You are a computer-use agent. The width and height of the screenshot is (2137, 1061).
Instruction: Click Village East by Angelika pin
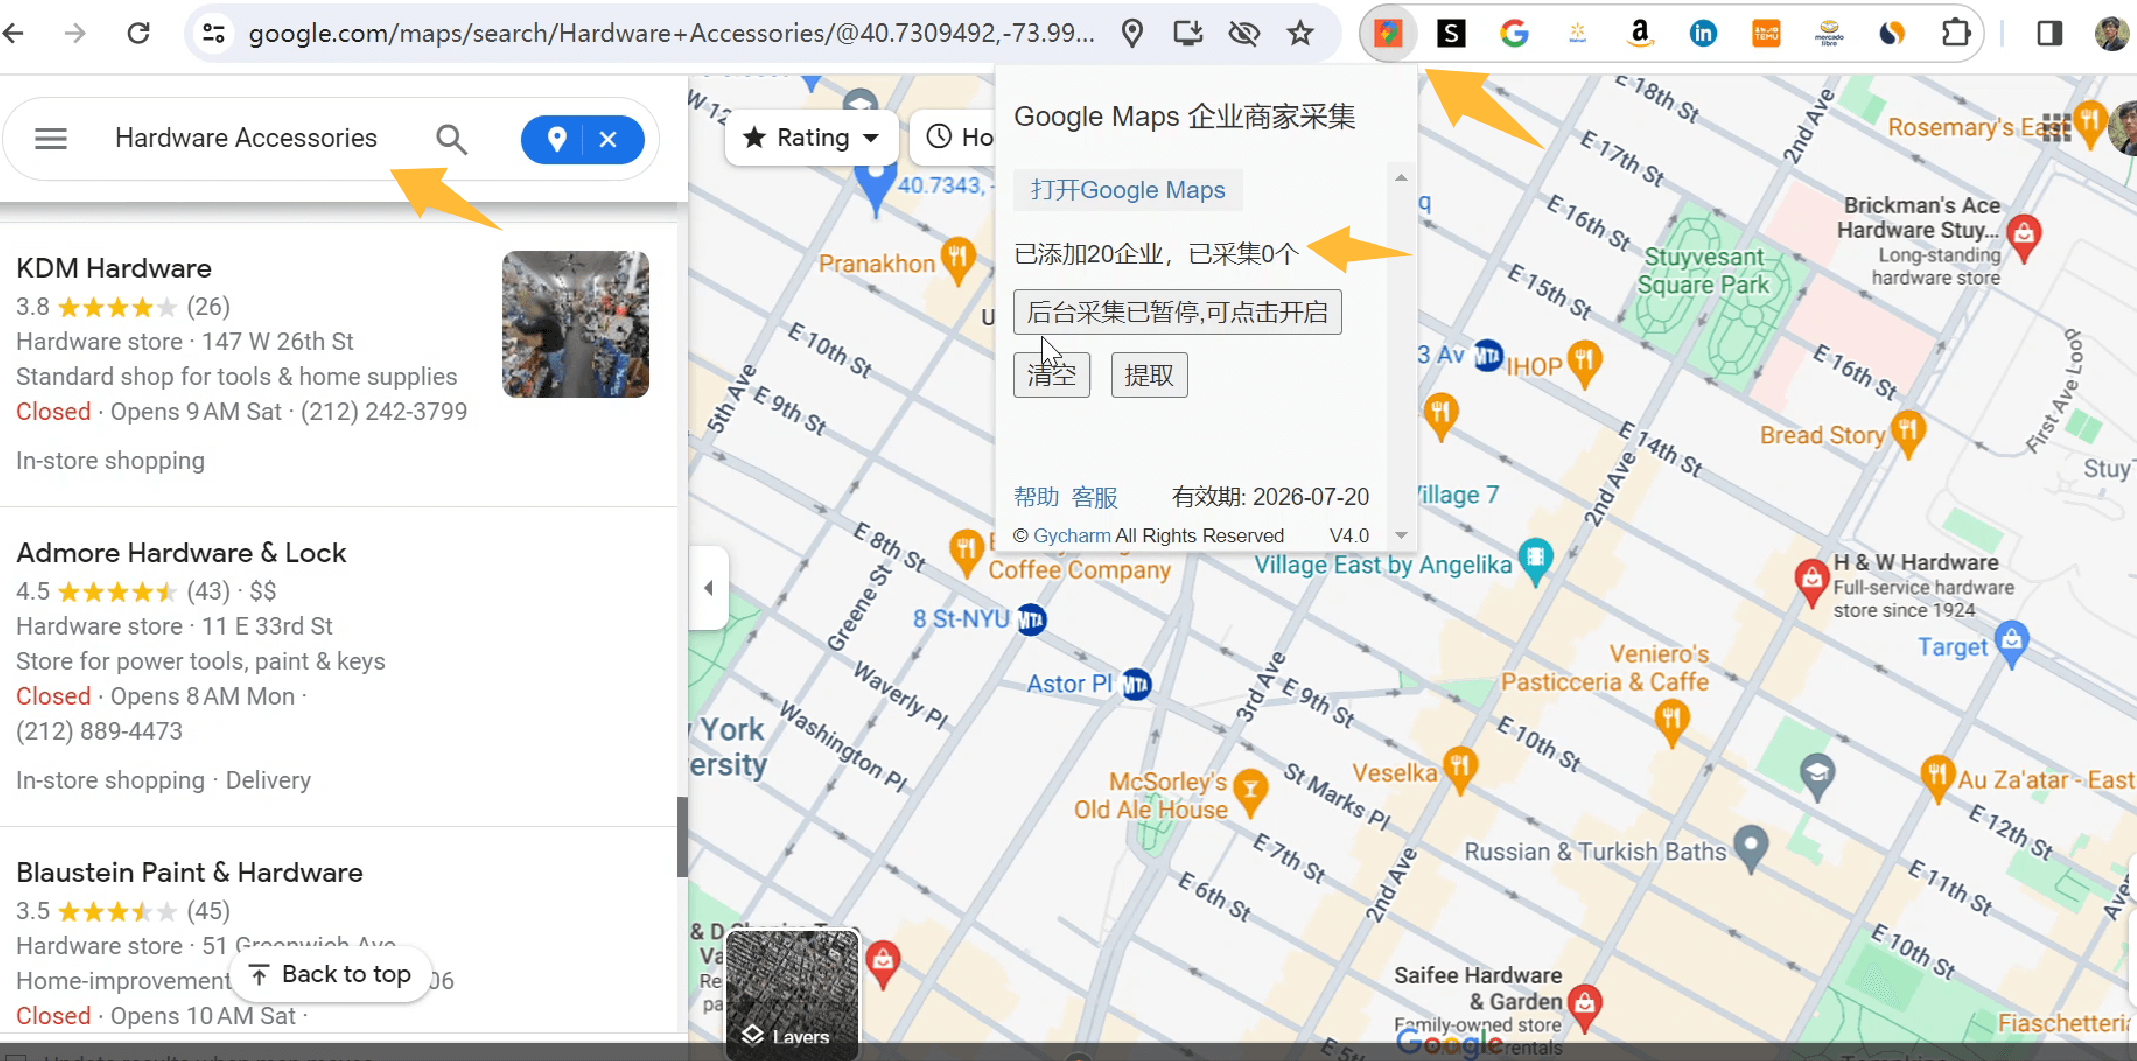[1535, 559]
